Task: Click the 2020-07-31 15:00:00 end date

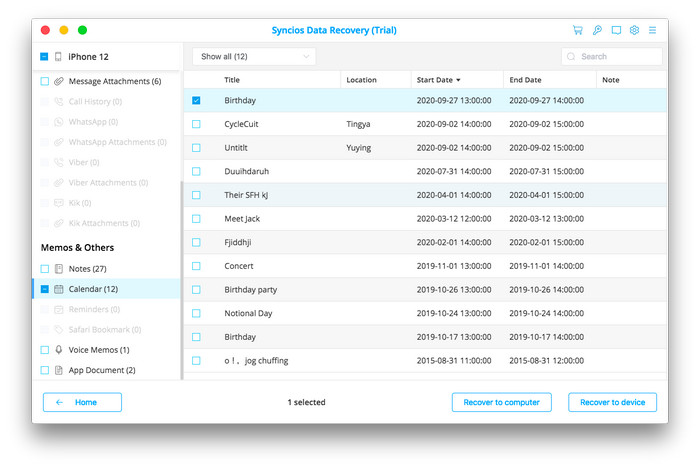Action: click(x=546, y=171)
